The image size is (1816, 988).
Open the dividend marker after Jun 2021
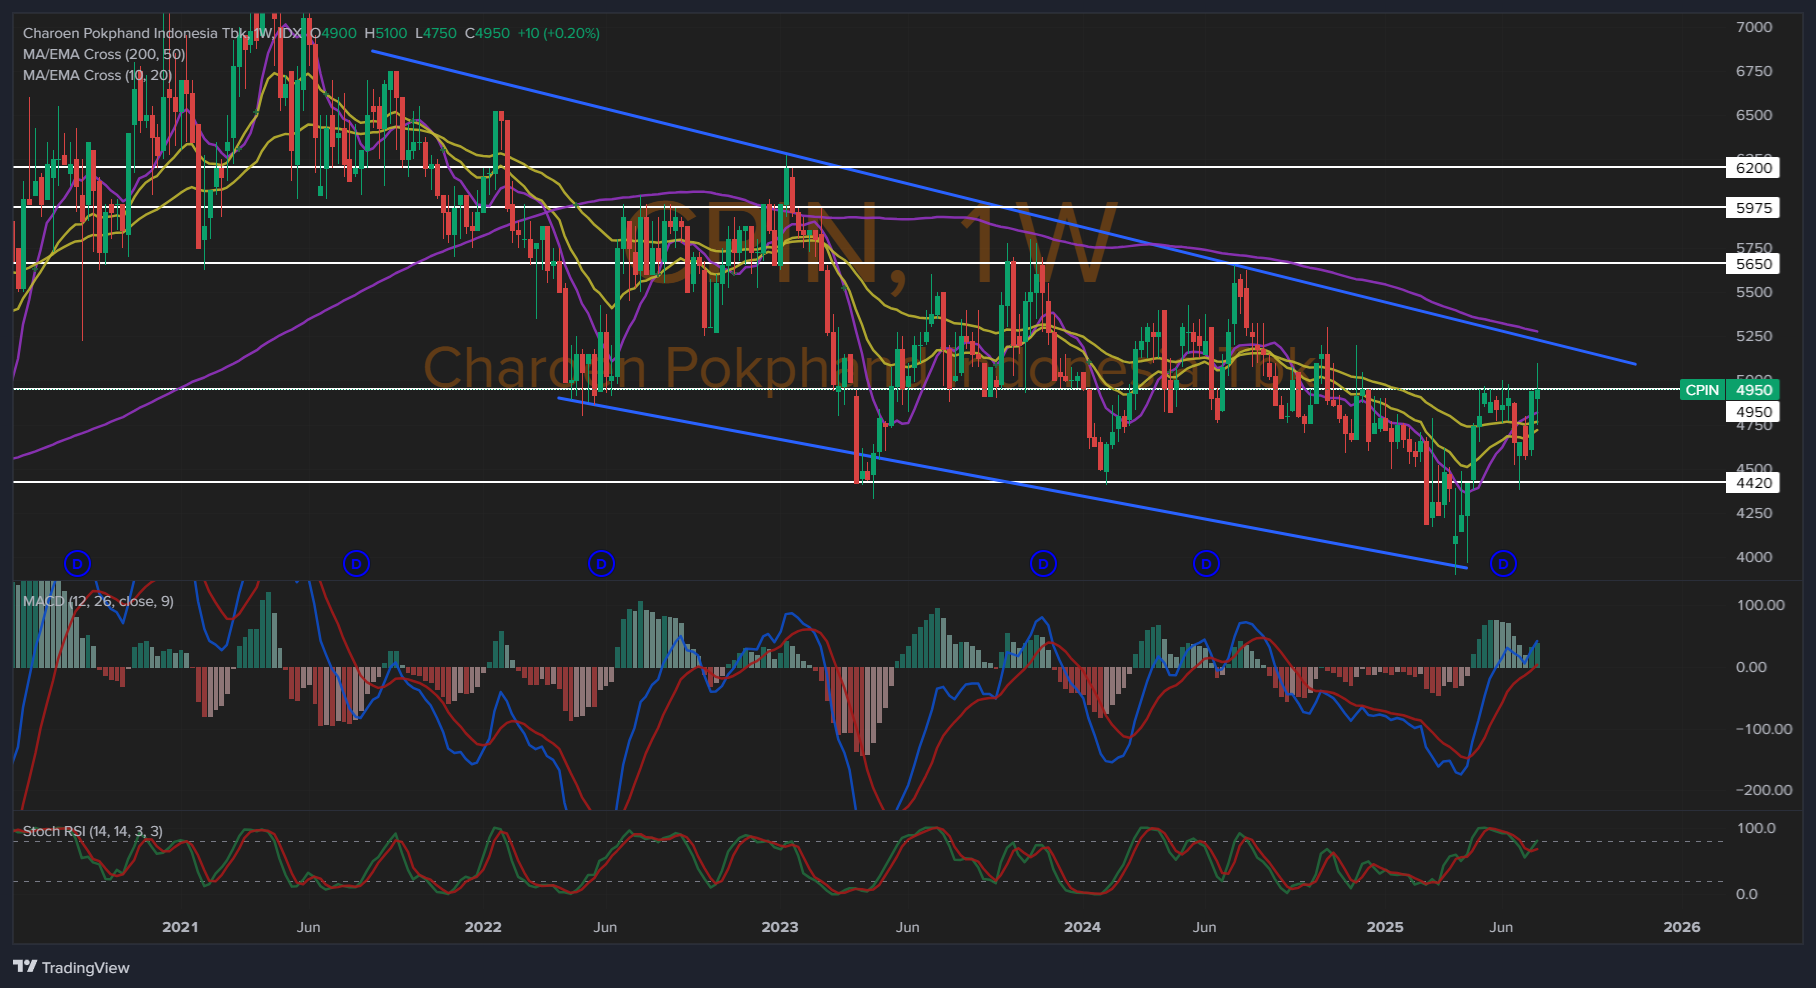coord(356,564)
